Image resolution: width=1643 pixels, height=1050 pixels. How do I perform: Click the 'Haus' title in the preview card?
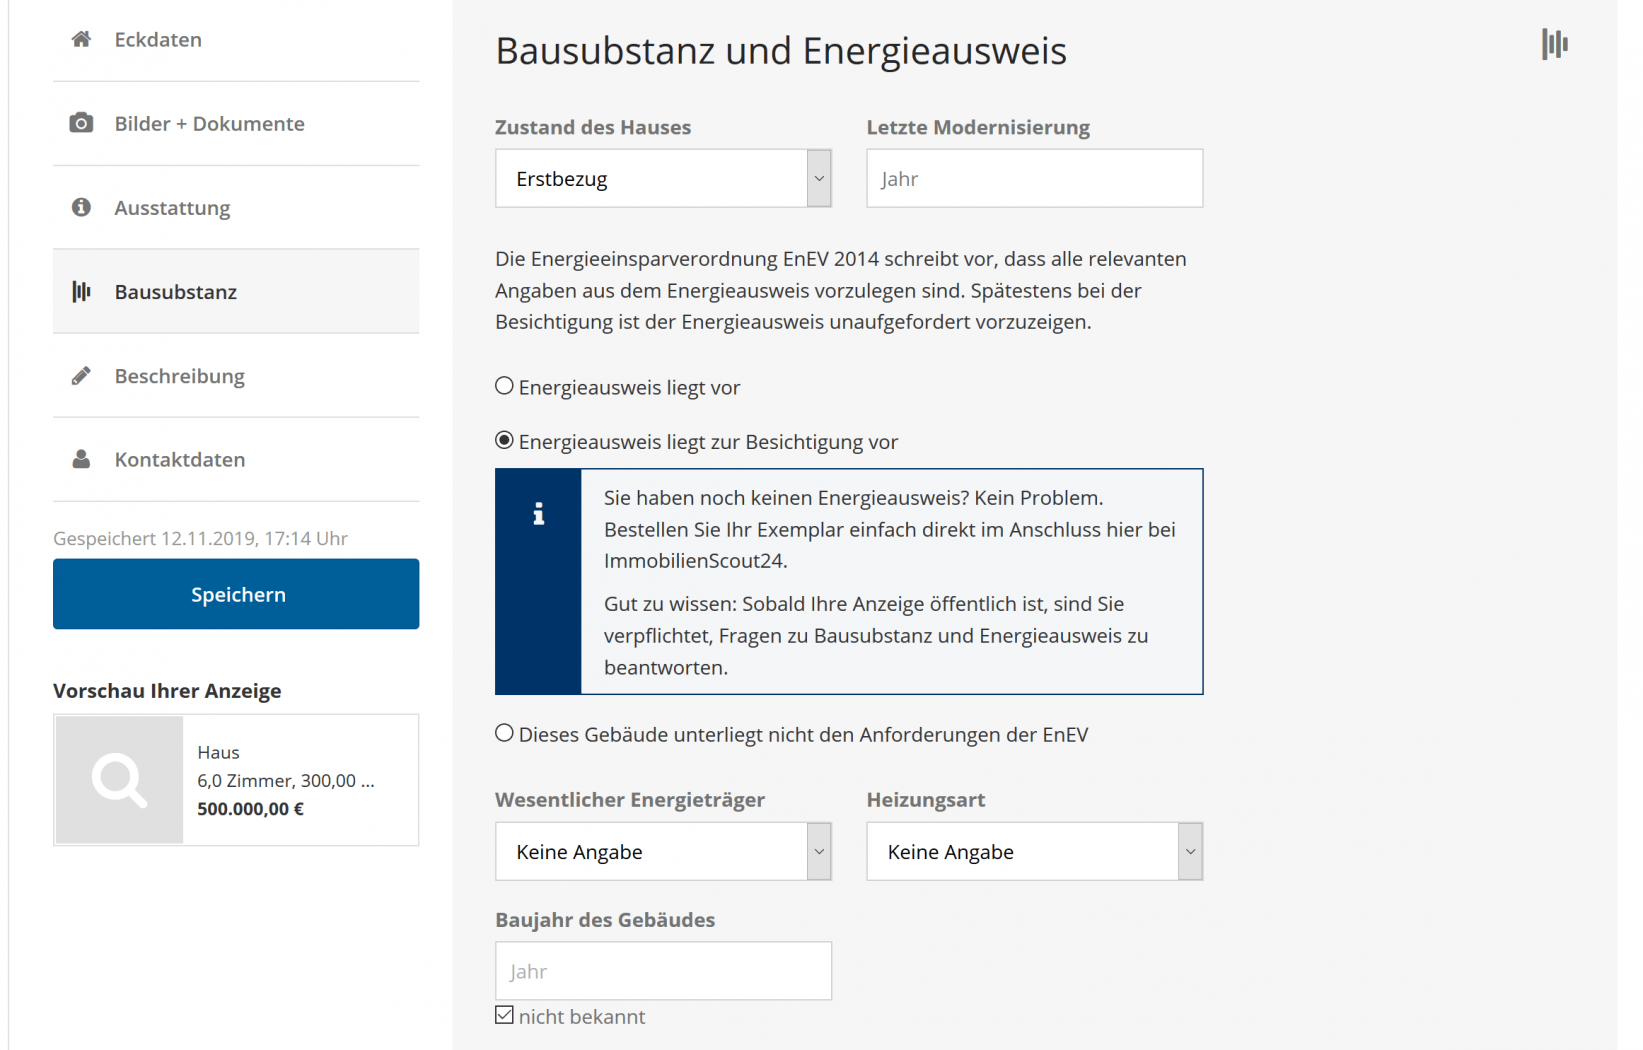pyautogui.click(x=218, y=752)
